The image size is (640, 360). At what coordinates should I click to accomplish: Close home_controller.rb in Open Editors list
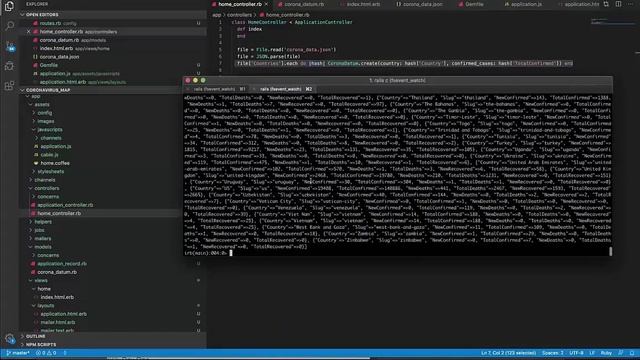(x=28, y=31)
